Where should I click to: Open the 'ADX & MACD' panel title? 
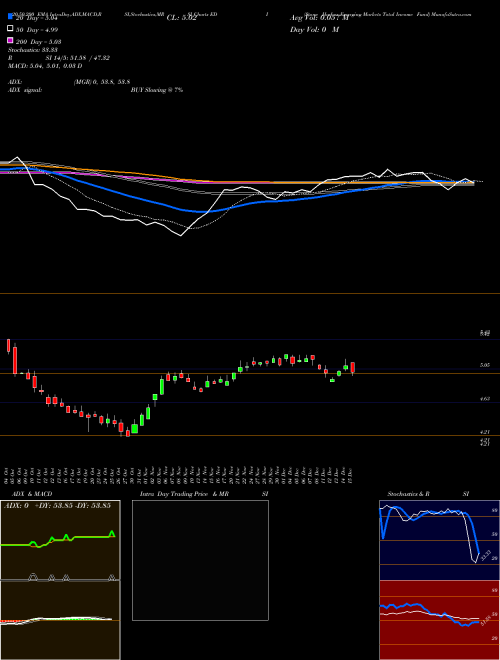pyautogui.click(x=32, y=494)
